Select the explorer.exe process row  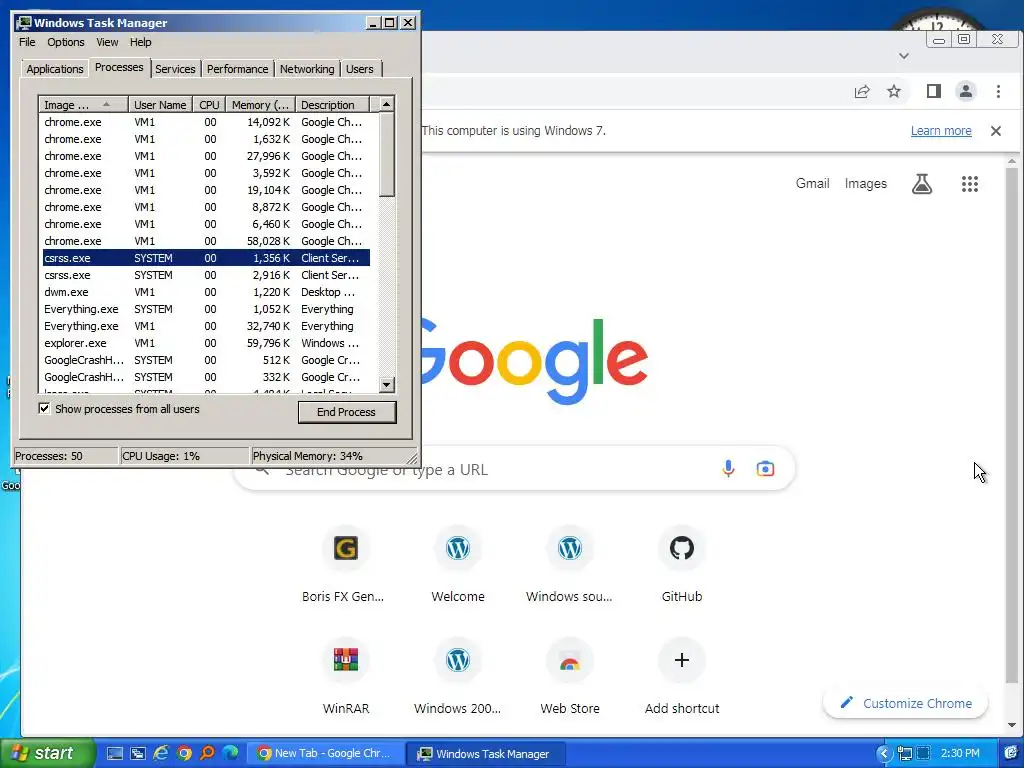point(206,343)
